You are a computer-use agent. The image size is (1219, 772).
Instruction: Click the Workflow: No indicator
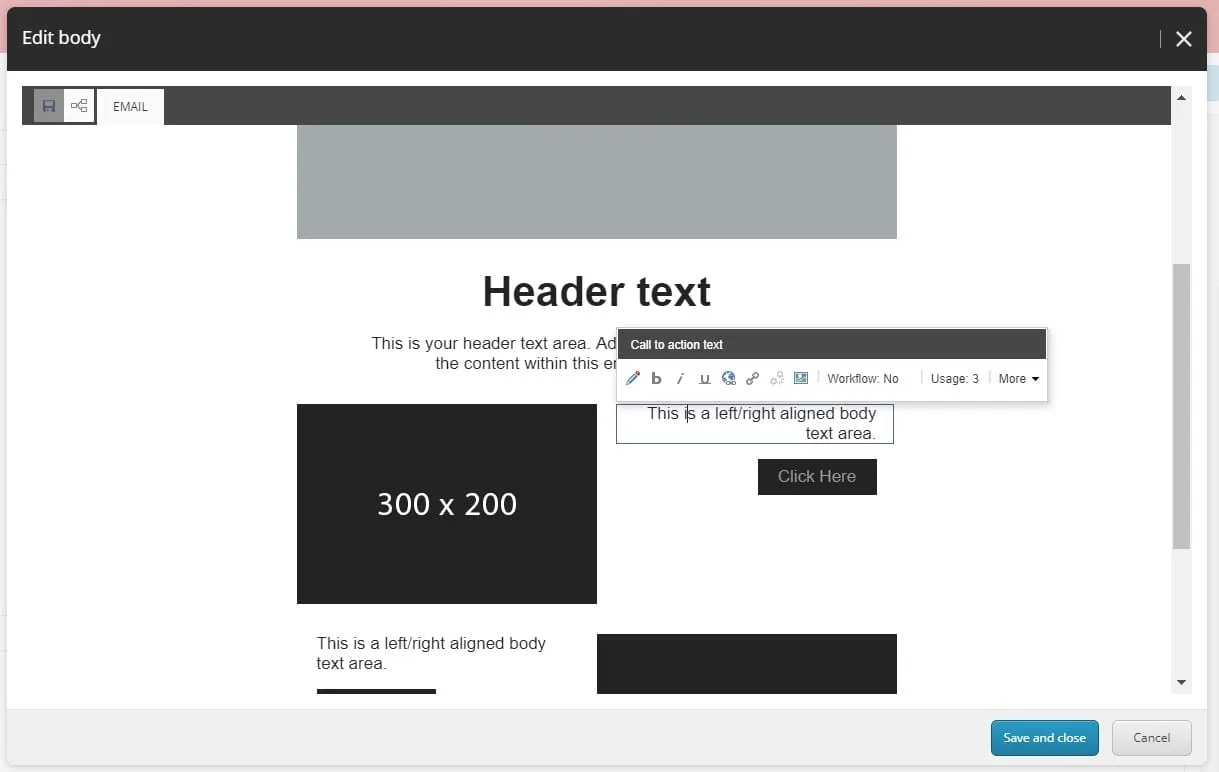coord(863,378)
